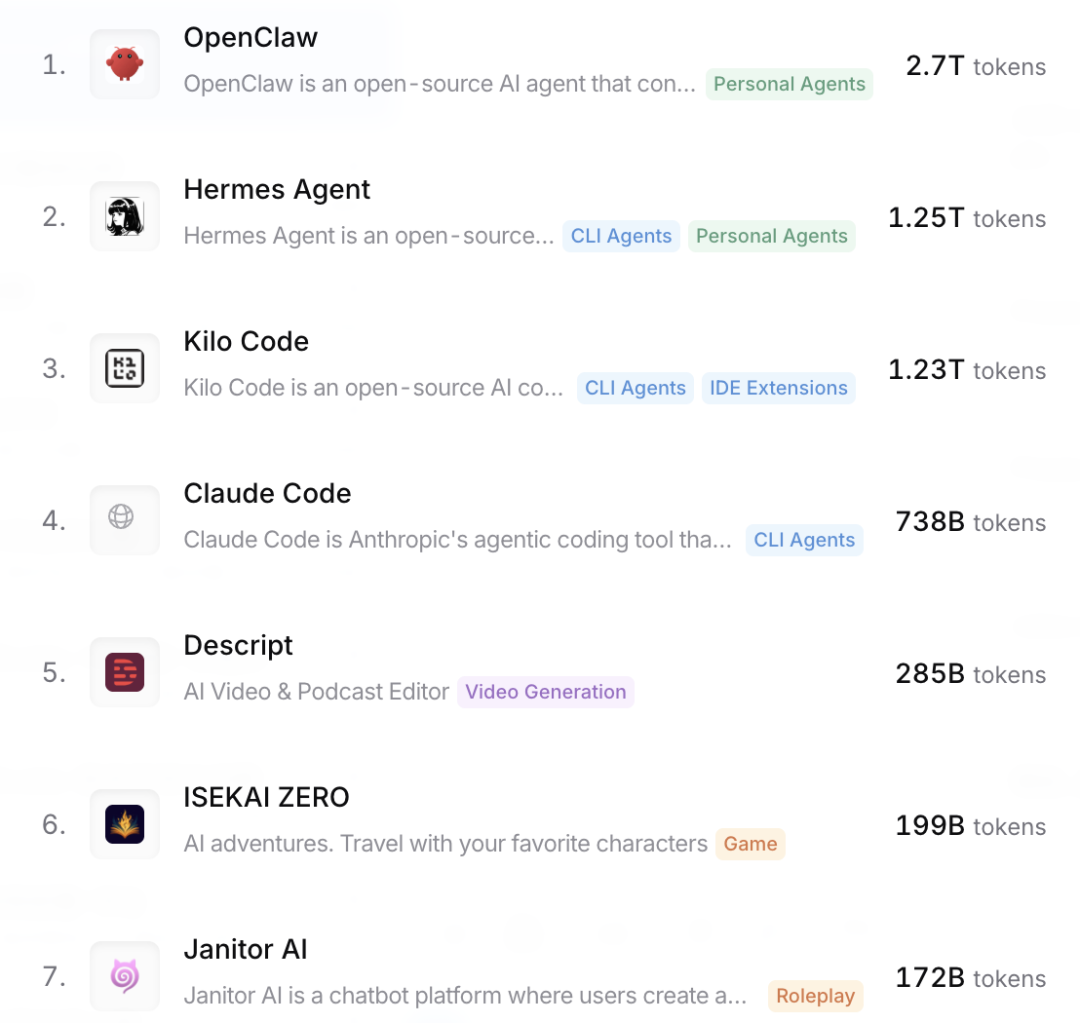Click Claude Code's CLI Agents tag
The width and height of the screenshot is (1080, 1023).
coord(804,540)
